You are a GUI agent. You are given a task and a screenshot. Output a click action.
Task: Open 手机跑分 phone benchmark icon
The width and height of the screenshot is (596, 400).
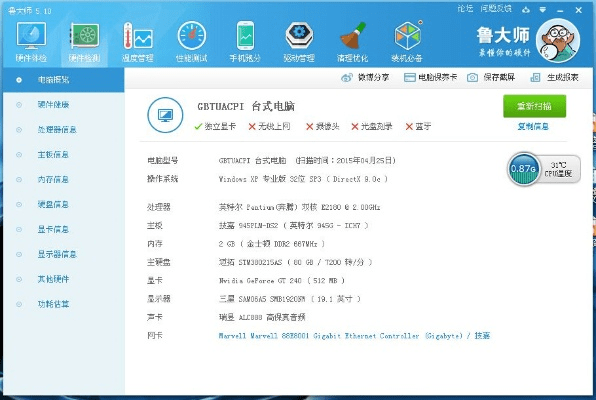coord(245,36)
